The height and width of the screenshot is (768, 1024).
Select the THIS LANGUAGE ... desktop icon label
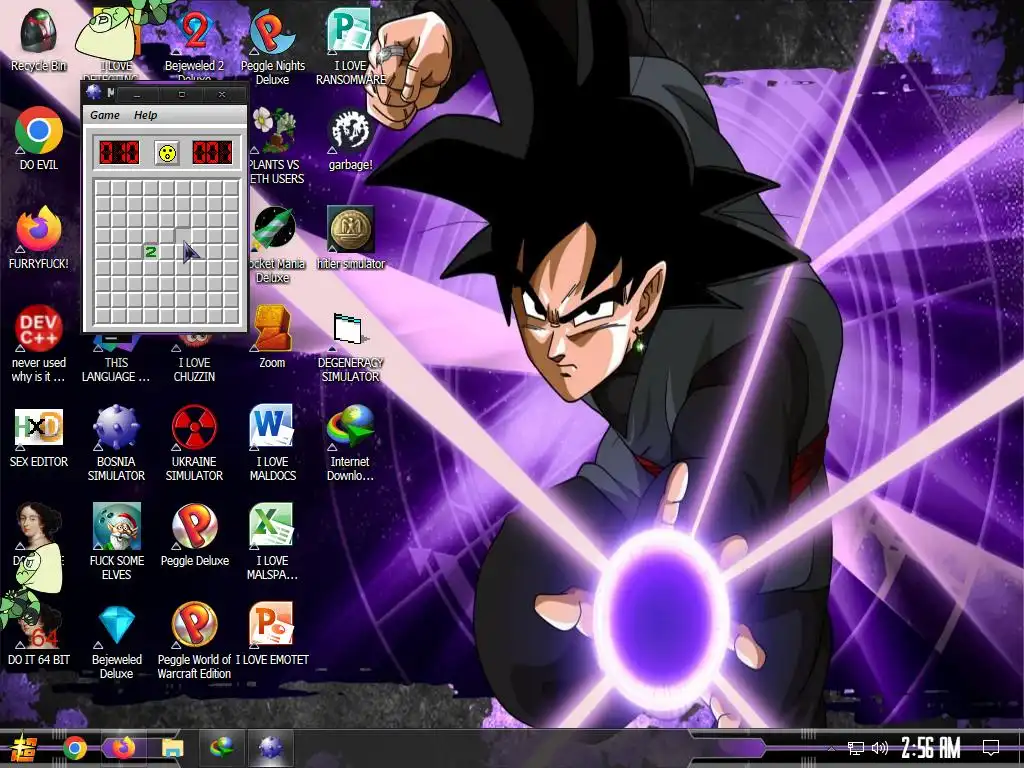(116, 370)
